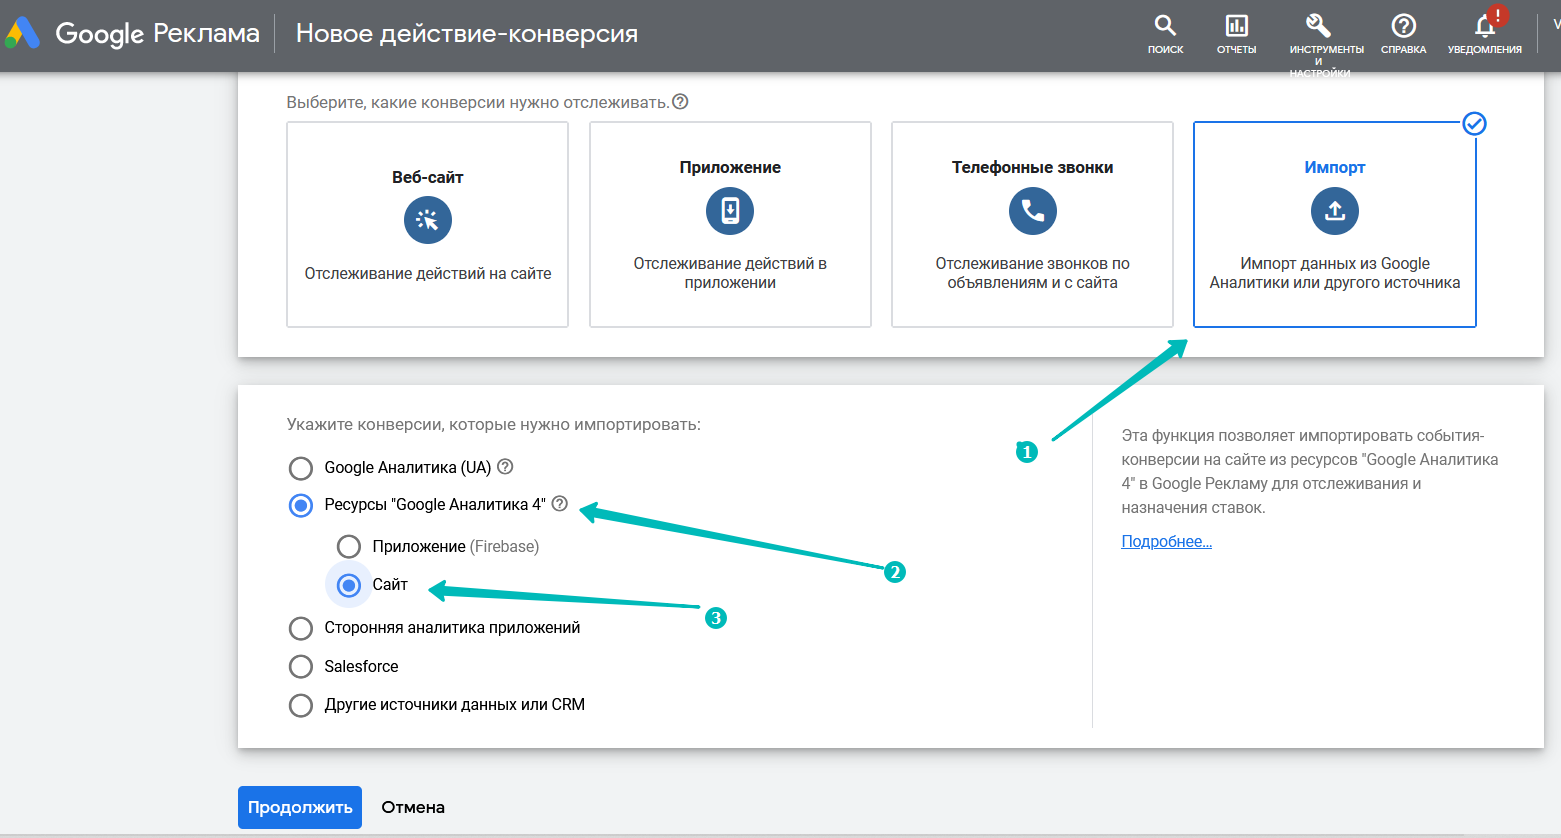Select the Приложение conversion card
This screenshot has width=1561, height=838.
pyautogui.click(x=730, y=225)
